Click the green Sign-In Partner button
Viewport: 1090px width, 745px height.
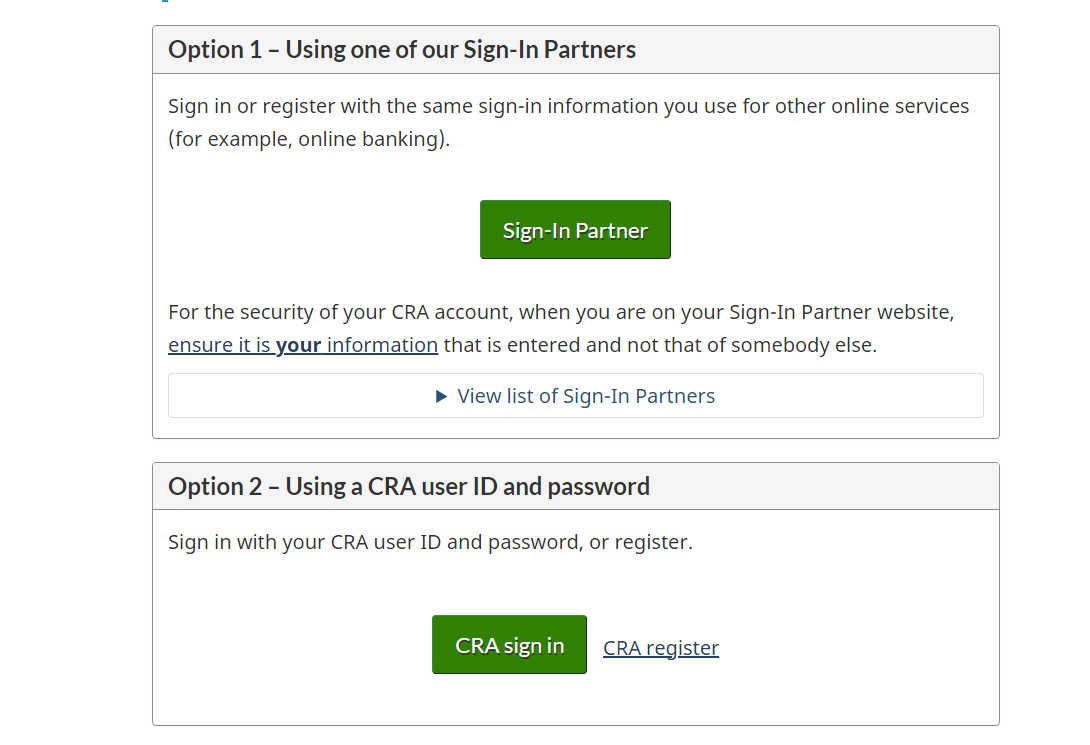pos(575,230)
